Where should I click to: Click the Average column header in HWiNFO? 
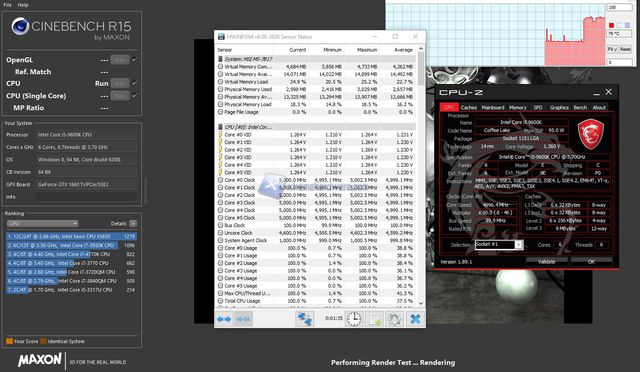[x=403, y=50]
